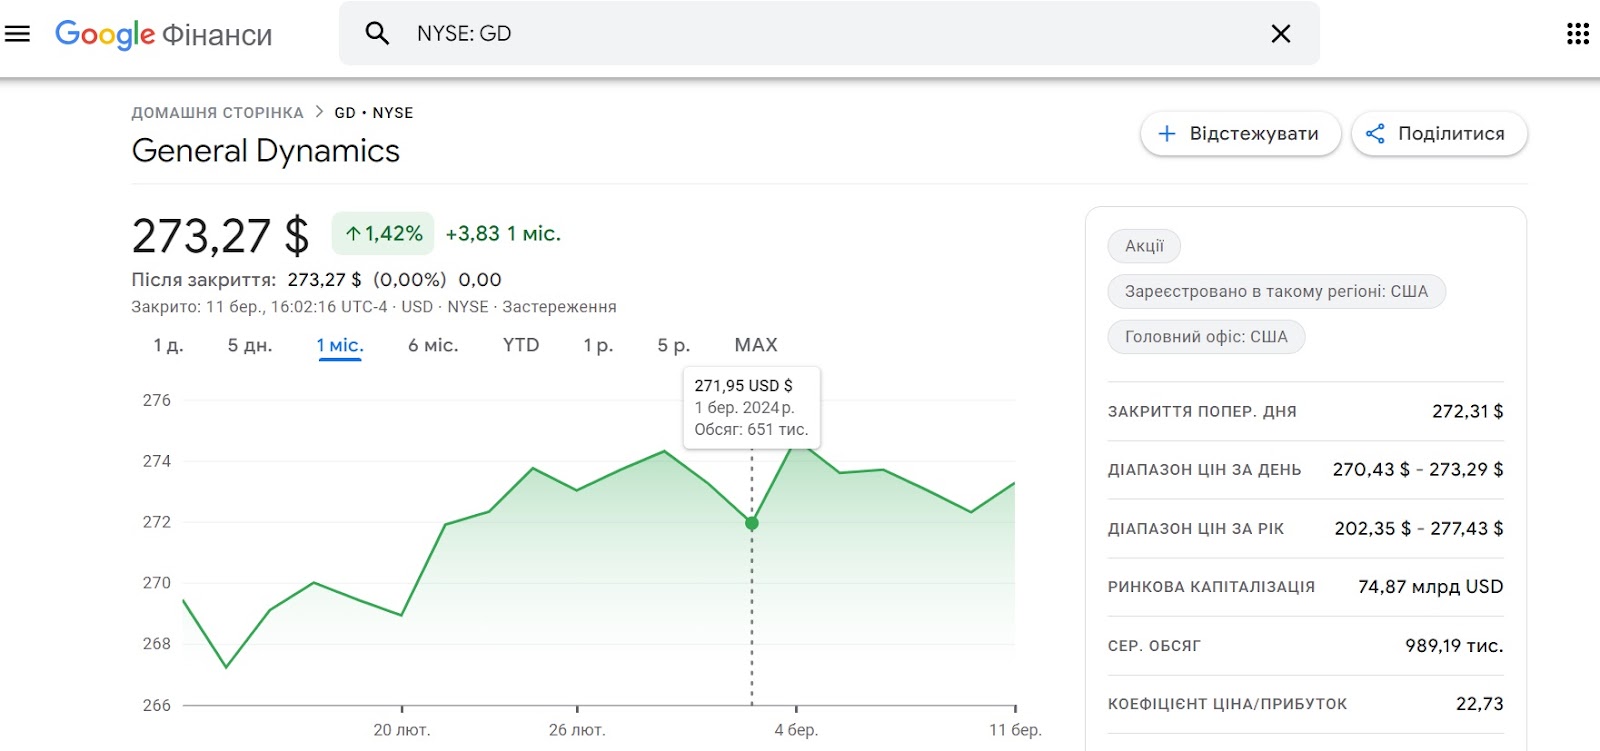The image size is (1600, 751).
Task: Click the 989,19 тис. volume value
Action: pyautogui.click(x=1454, y=646)
